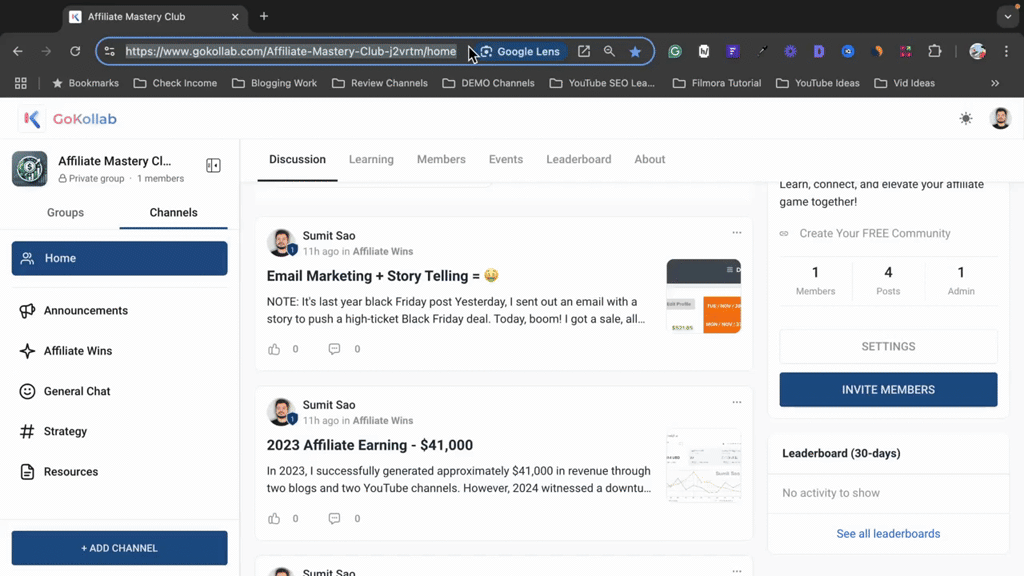Click the SETTINGS button
The height and width of the screenshot is (576, 1024).
pos(888,347)
